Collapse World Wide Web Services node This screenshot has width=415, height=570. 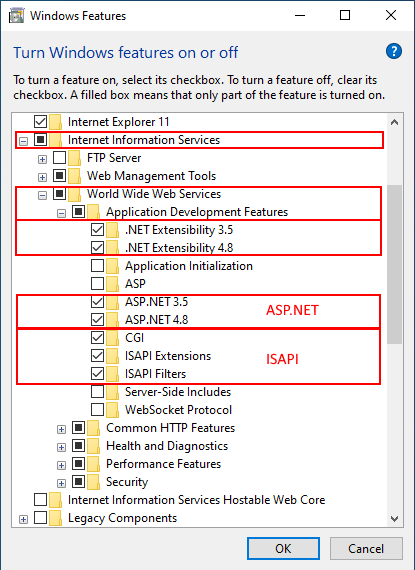(43, 195)
